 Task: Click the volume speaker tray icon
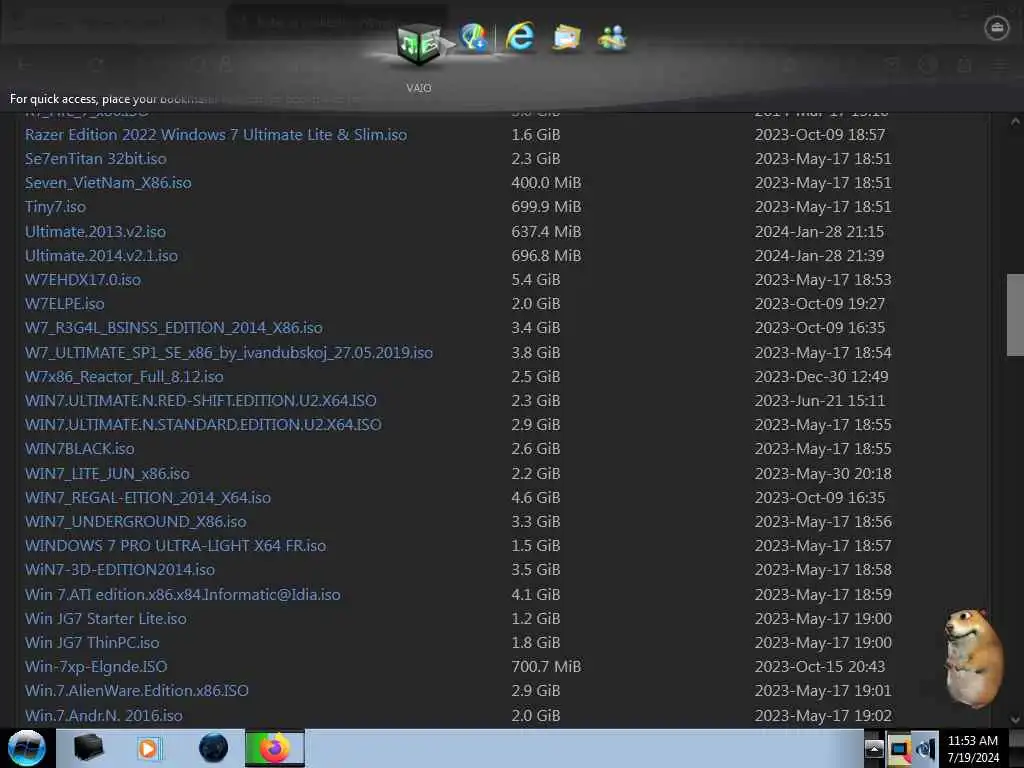(x=924, y=750)
